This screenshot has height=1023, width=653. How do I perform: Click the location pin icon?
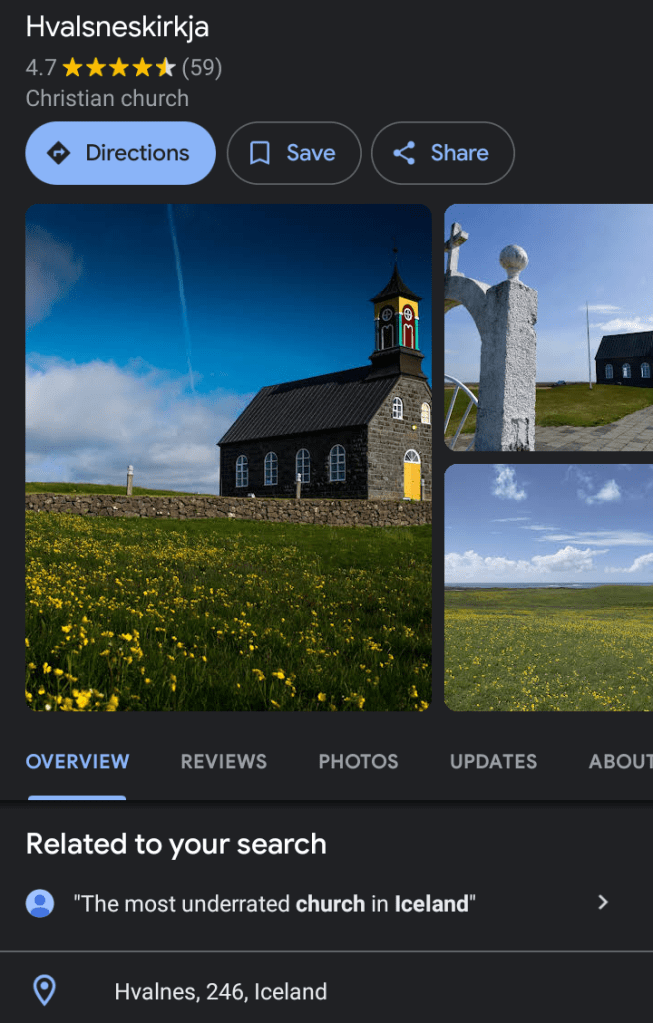coord(44,991)
